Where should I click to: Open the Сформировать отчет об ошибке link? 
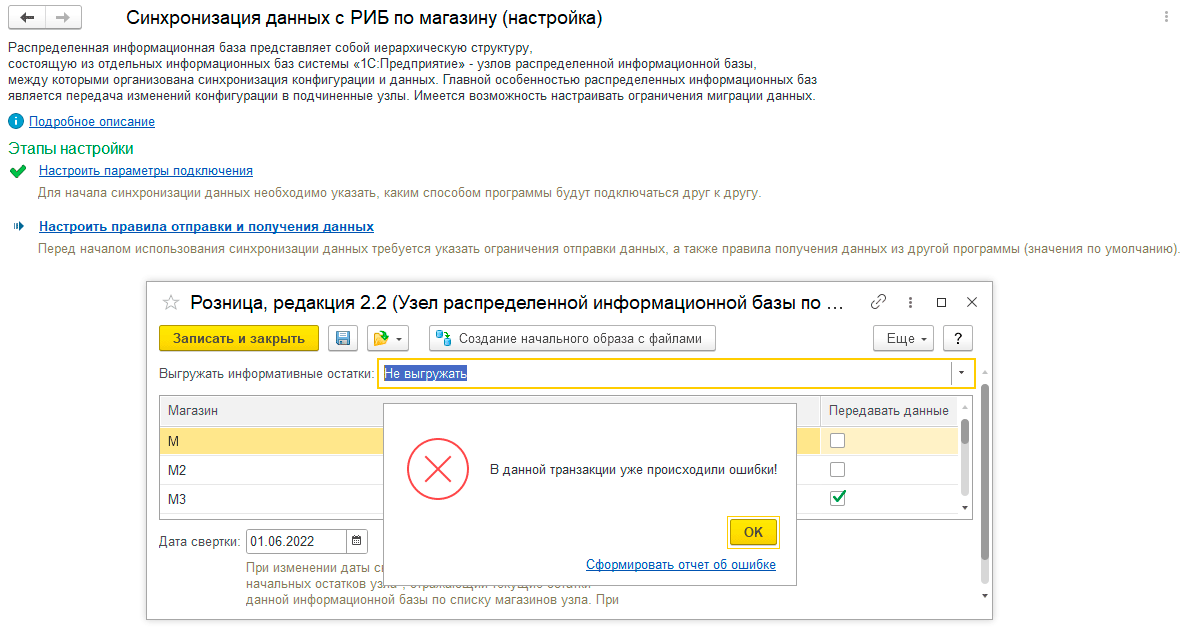tap(680, 564)
